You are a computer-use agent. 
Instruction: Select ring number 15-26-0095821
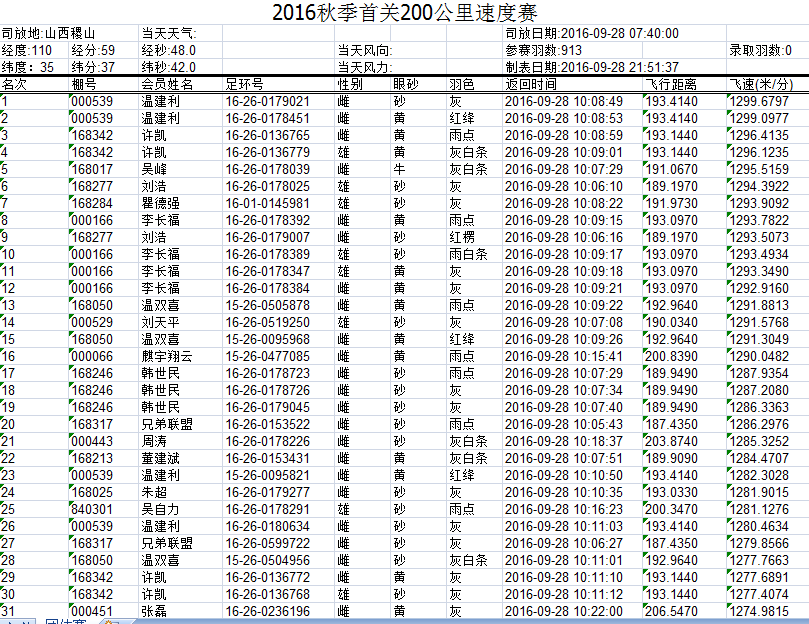point(267,476)
